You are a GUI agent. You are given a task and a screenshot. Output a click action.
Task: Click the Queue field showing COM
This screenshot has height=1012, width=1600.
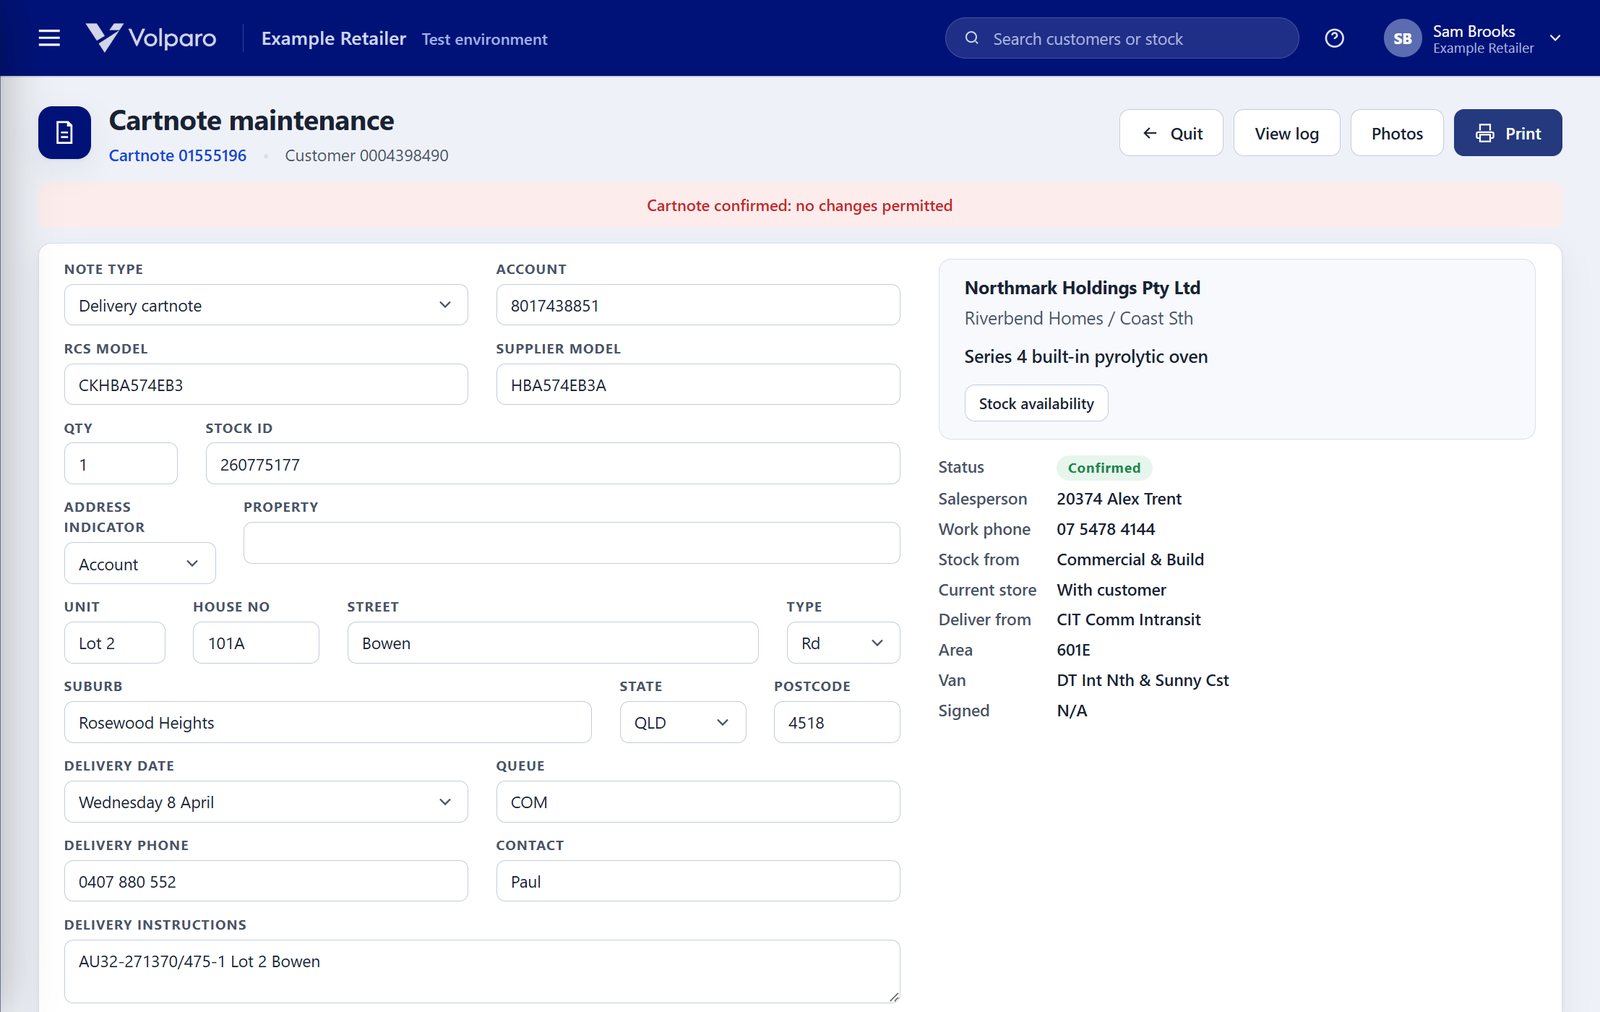point(698,802)
